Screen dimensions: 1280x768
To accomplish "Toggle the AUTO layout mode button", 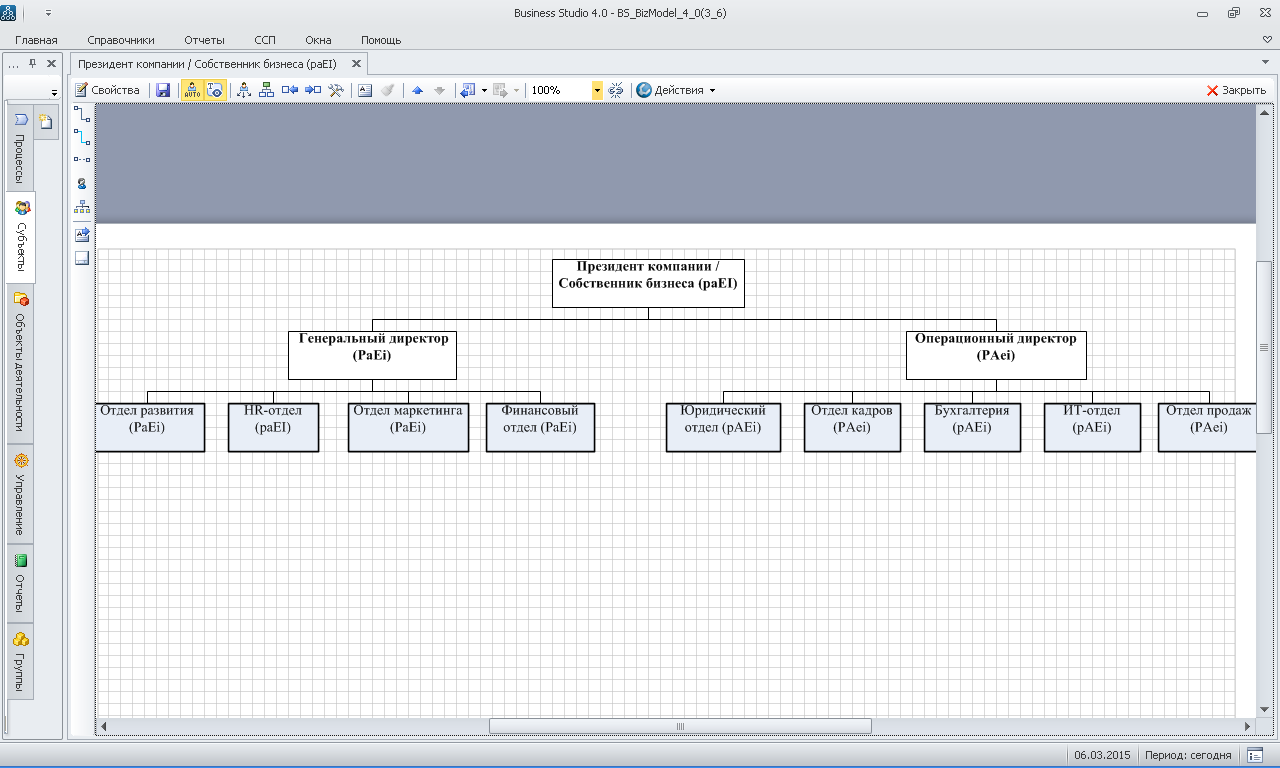I will pyautogui.click(x=192, y=90).
